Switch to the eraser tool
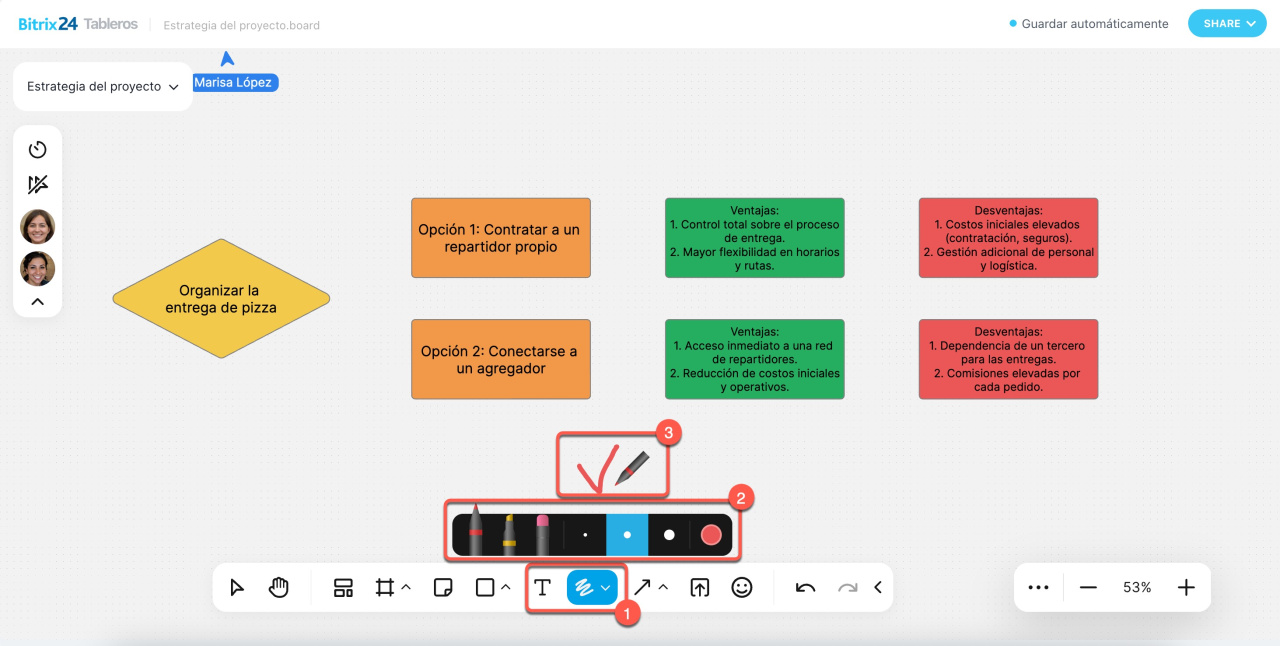The image size is (1280, 646). (x=542, y=534)
